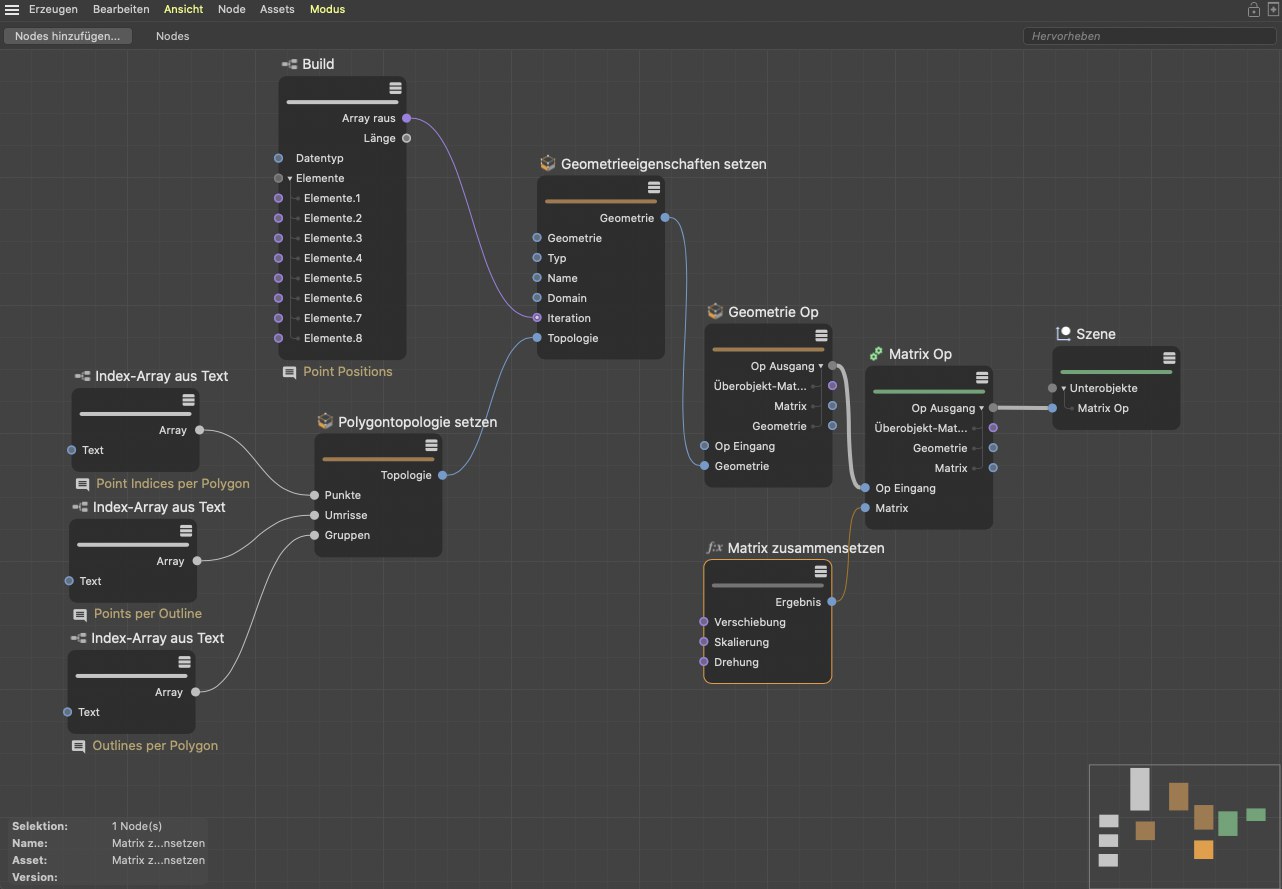Open the hamburger menu icon in menu bar
The width and height of the screenshot is (1282, 889).
12,9
